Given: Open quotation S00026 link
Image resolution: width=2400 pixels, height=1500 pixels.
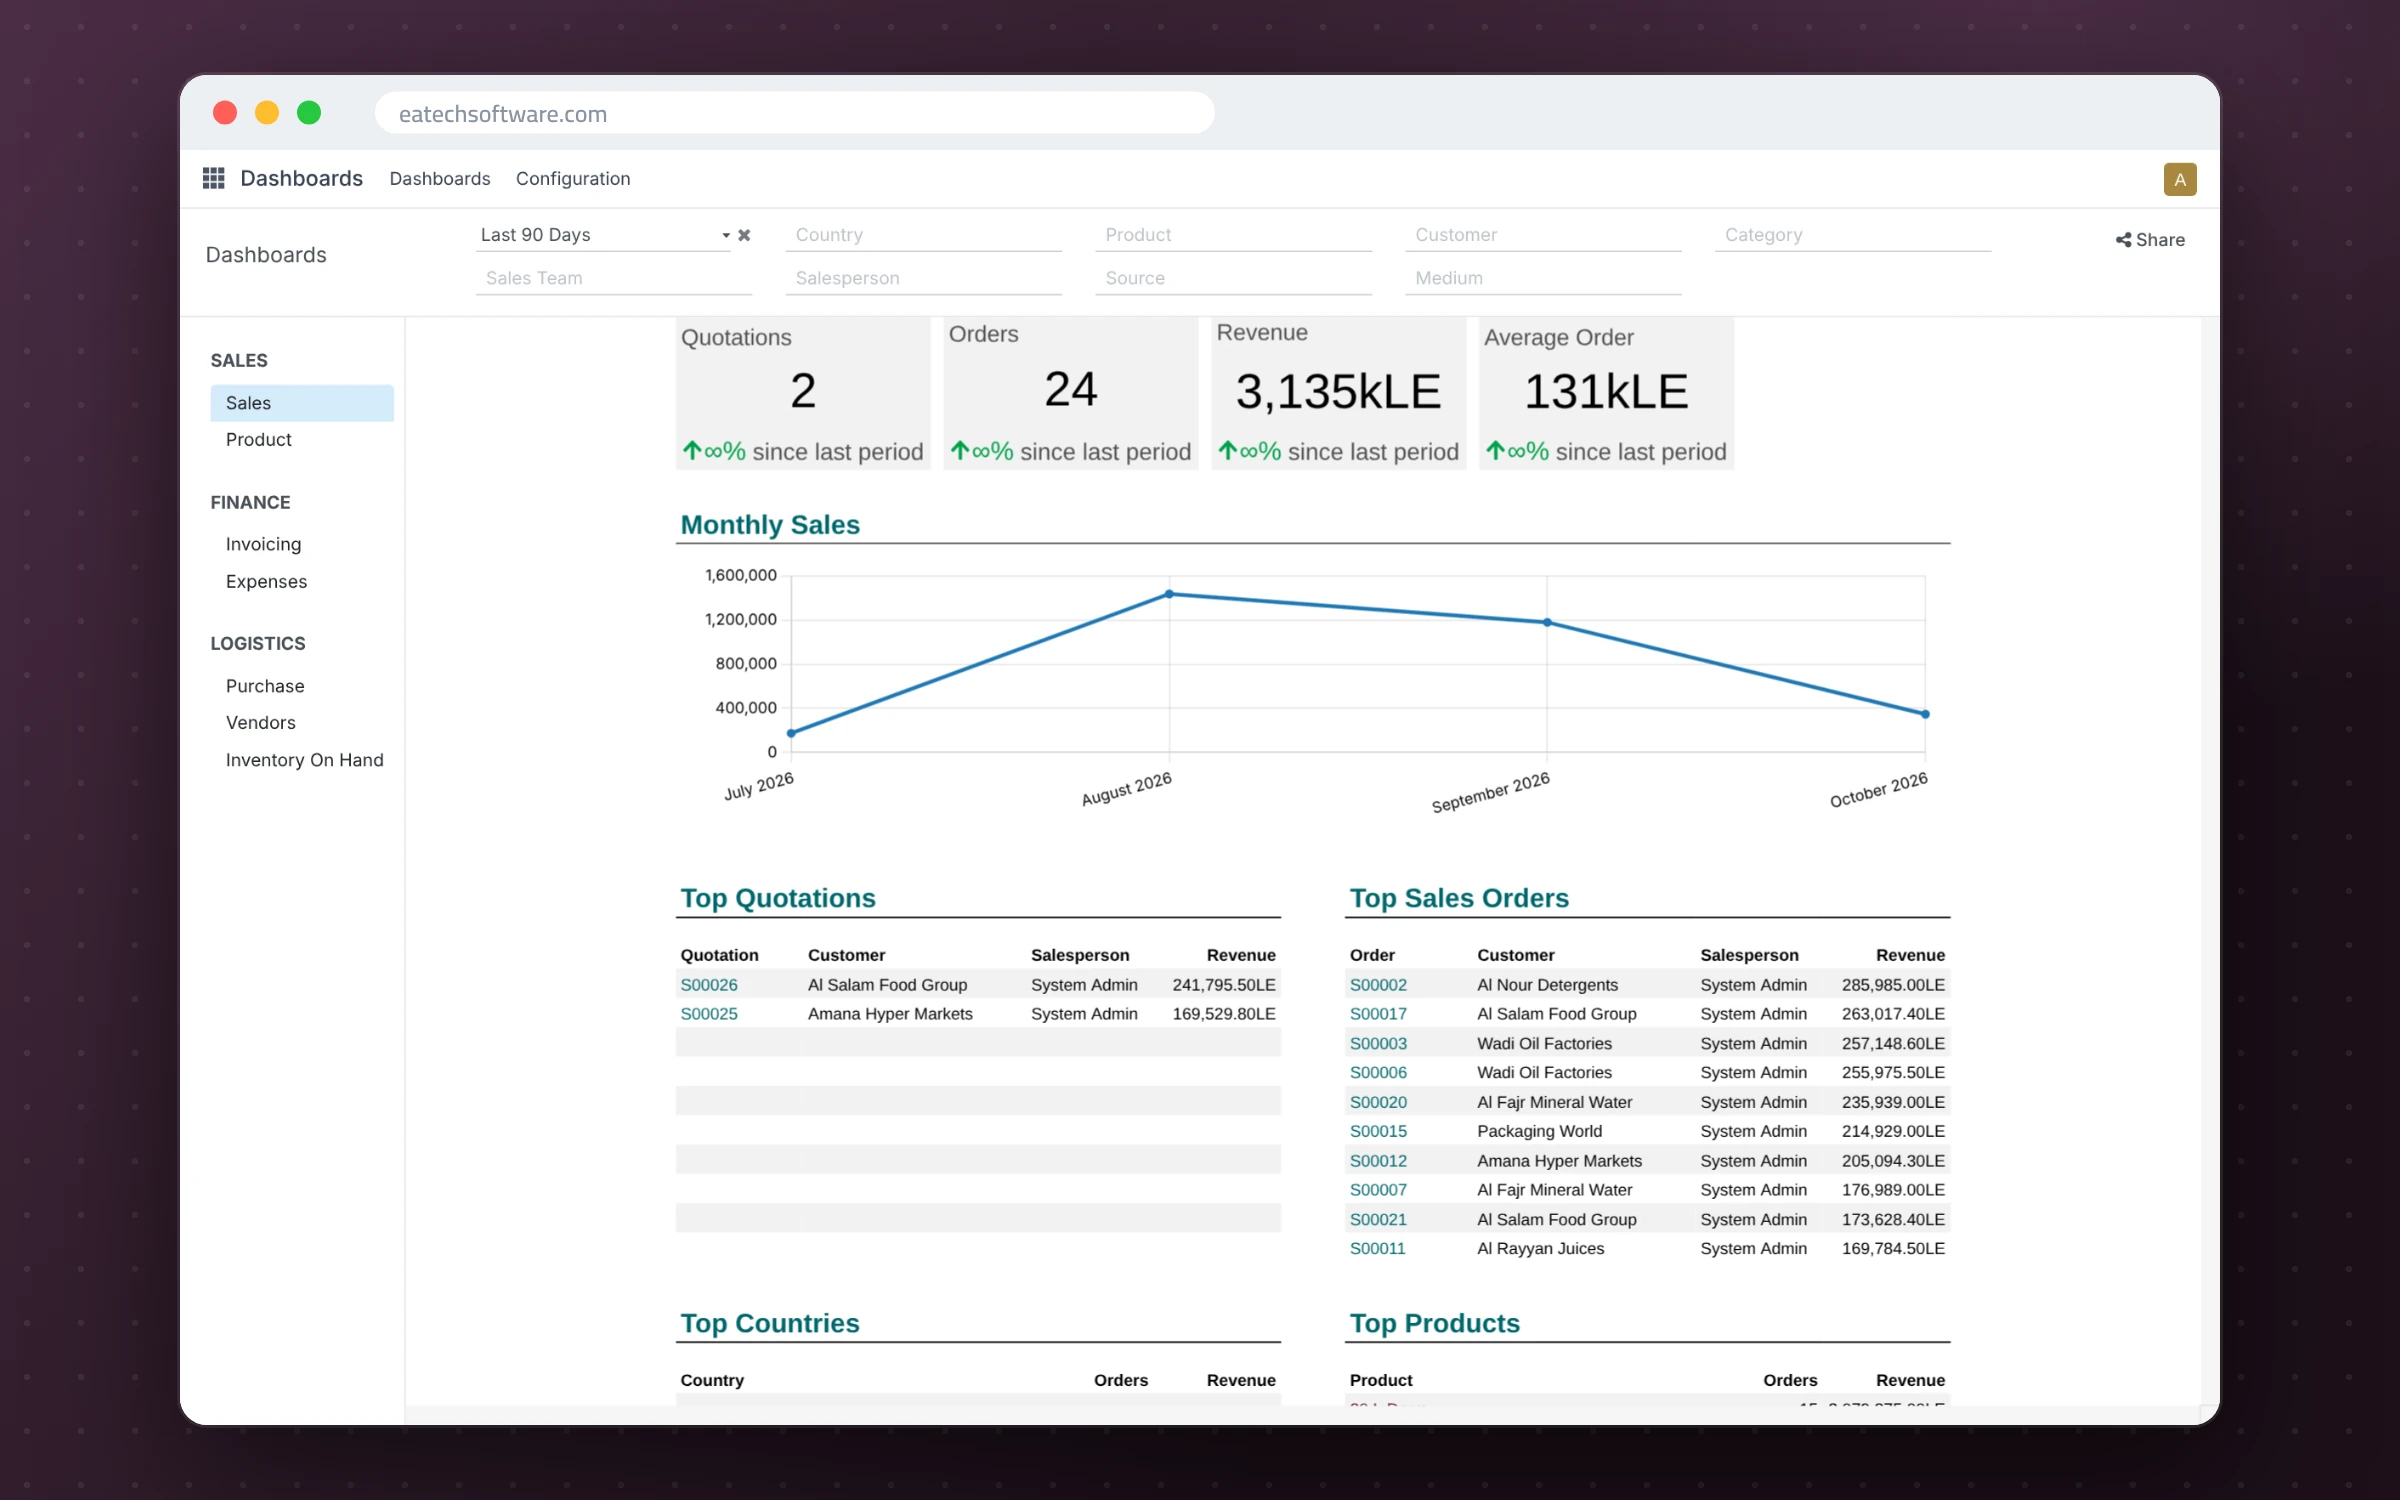Looking at the screenshot, I should [709, 985].
